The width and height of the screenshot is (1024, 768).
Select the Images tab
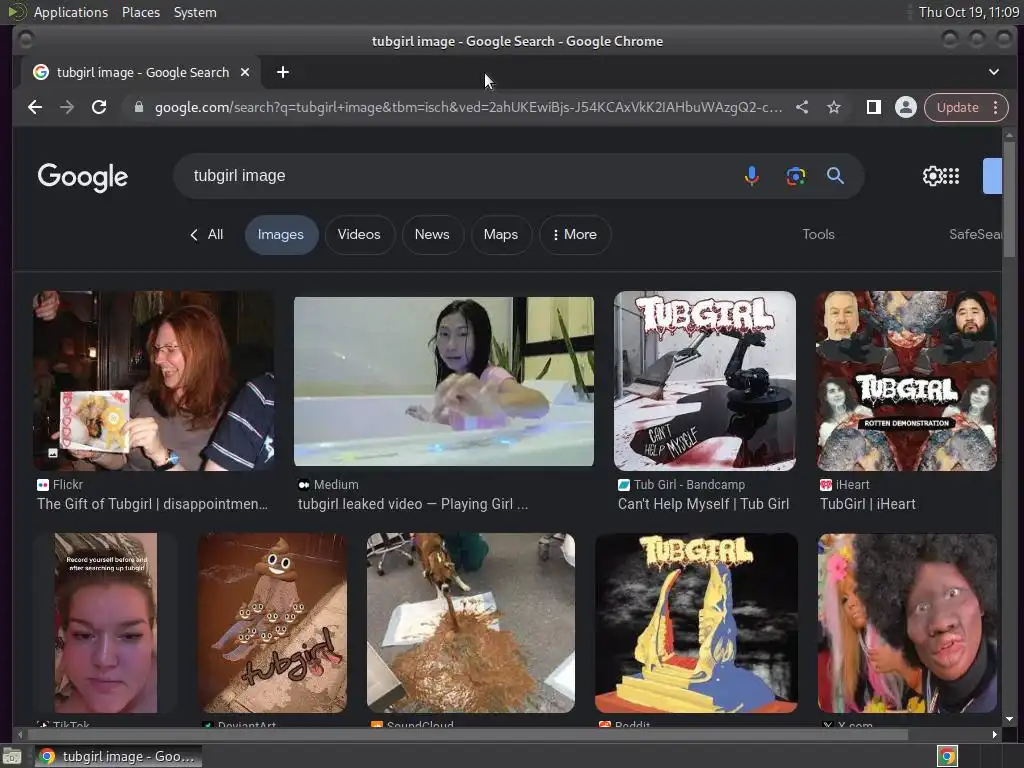281,234
